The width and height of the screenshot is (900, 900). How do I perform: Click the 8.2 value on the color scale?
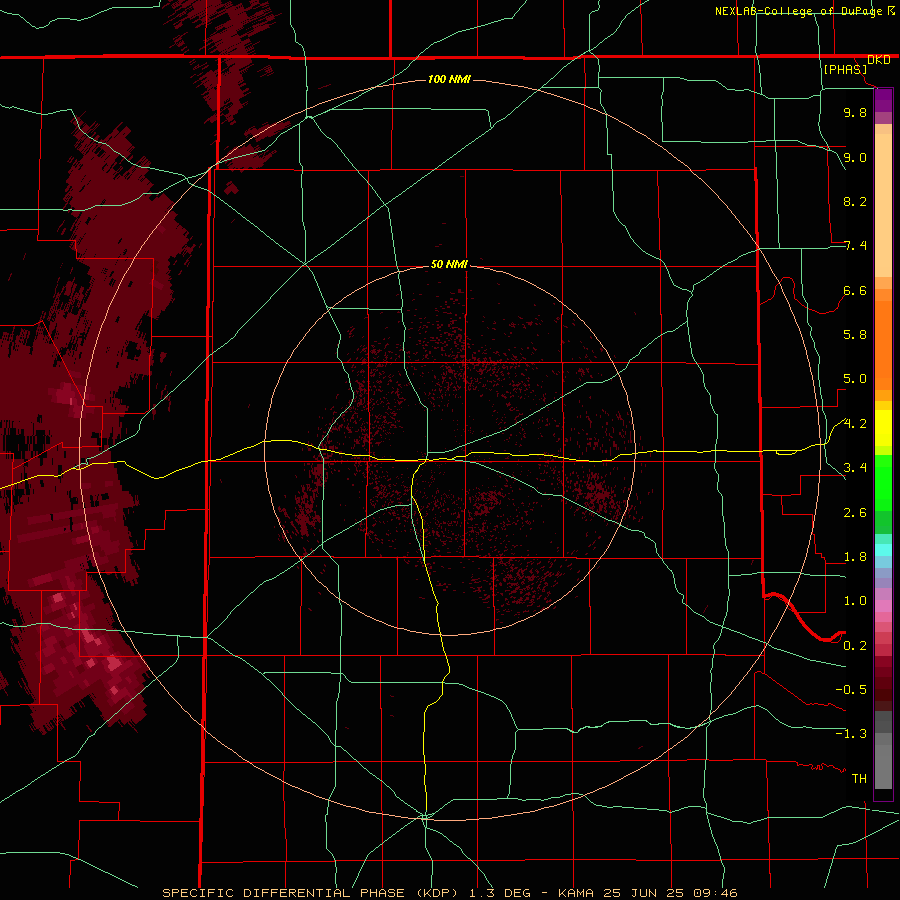pos(855,201)
